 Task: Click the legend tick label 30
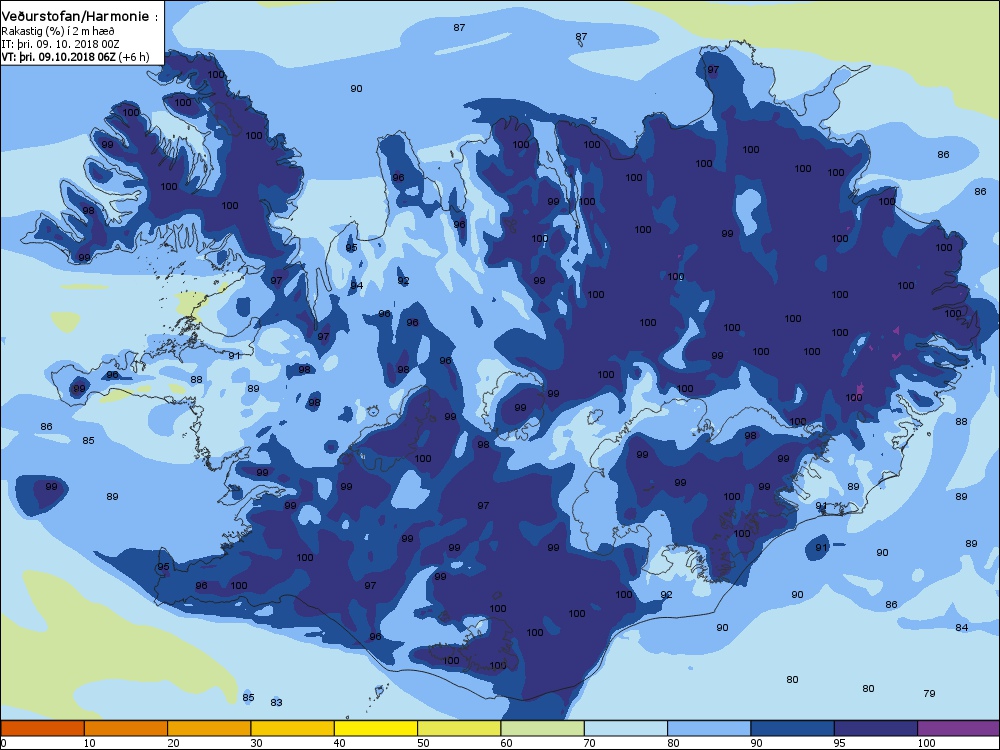click(x=256, y=743)
